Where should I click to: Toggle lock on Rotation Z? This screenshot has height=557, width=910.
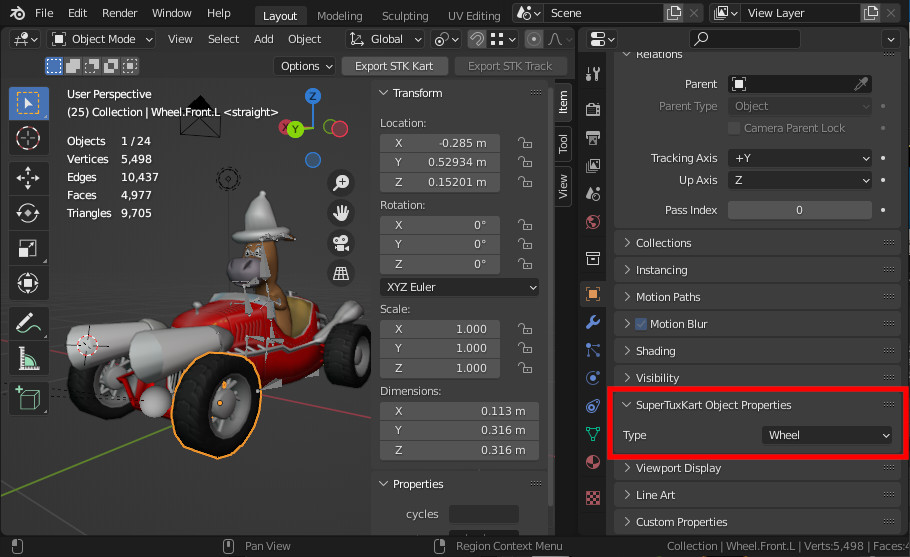(x=525, y=264)
